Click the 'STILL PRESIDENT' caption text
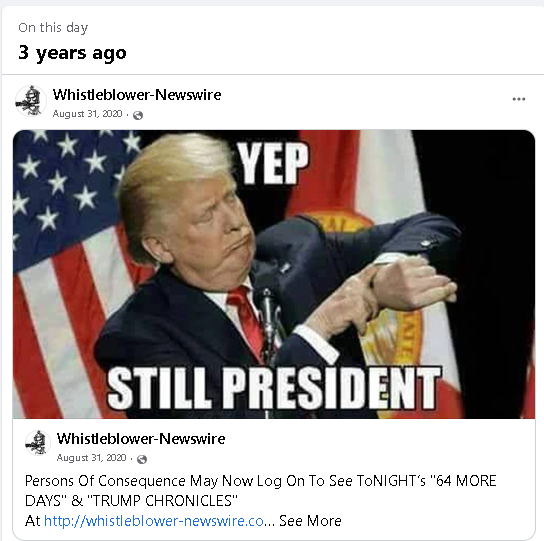The height and width of the screenshot is (541, 544). coord(274,388)
